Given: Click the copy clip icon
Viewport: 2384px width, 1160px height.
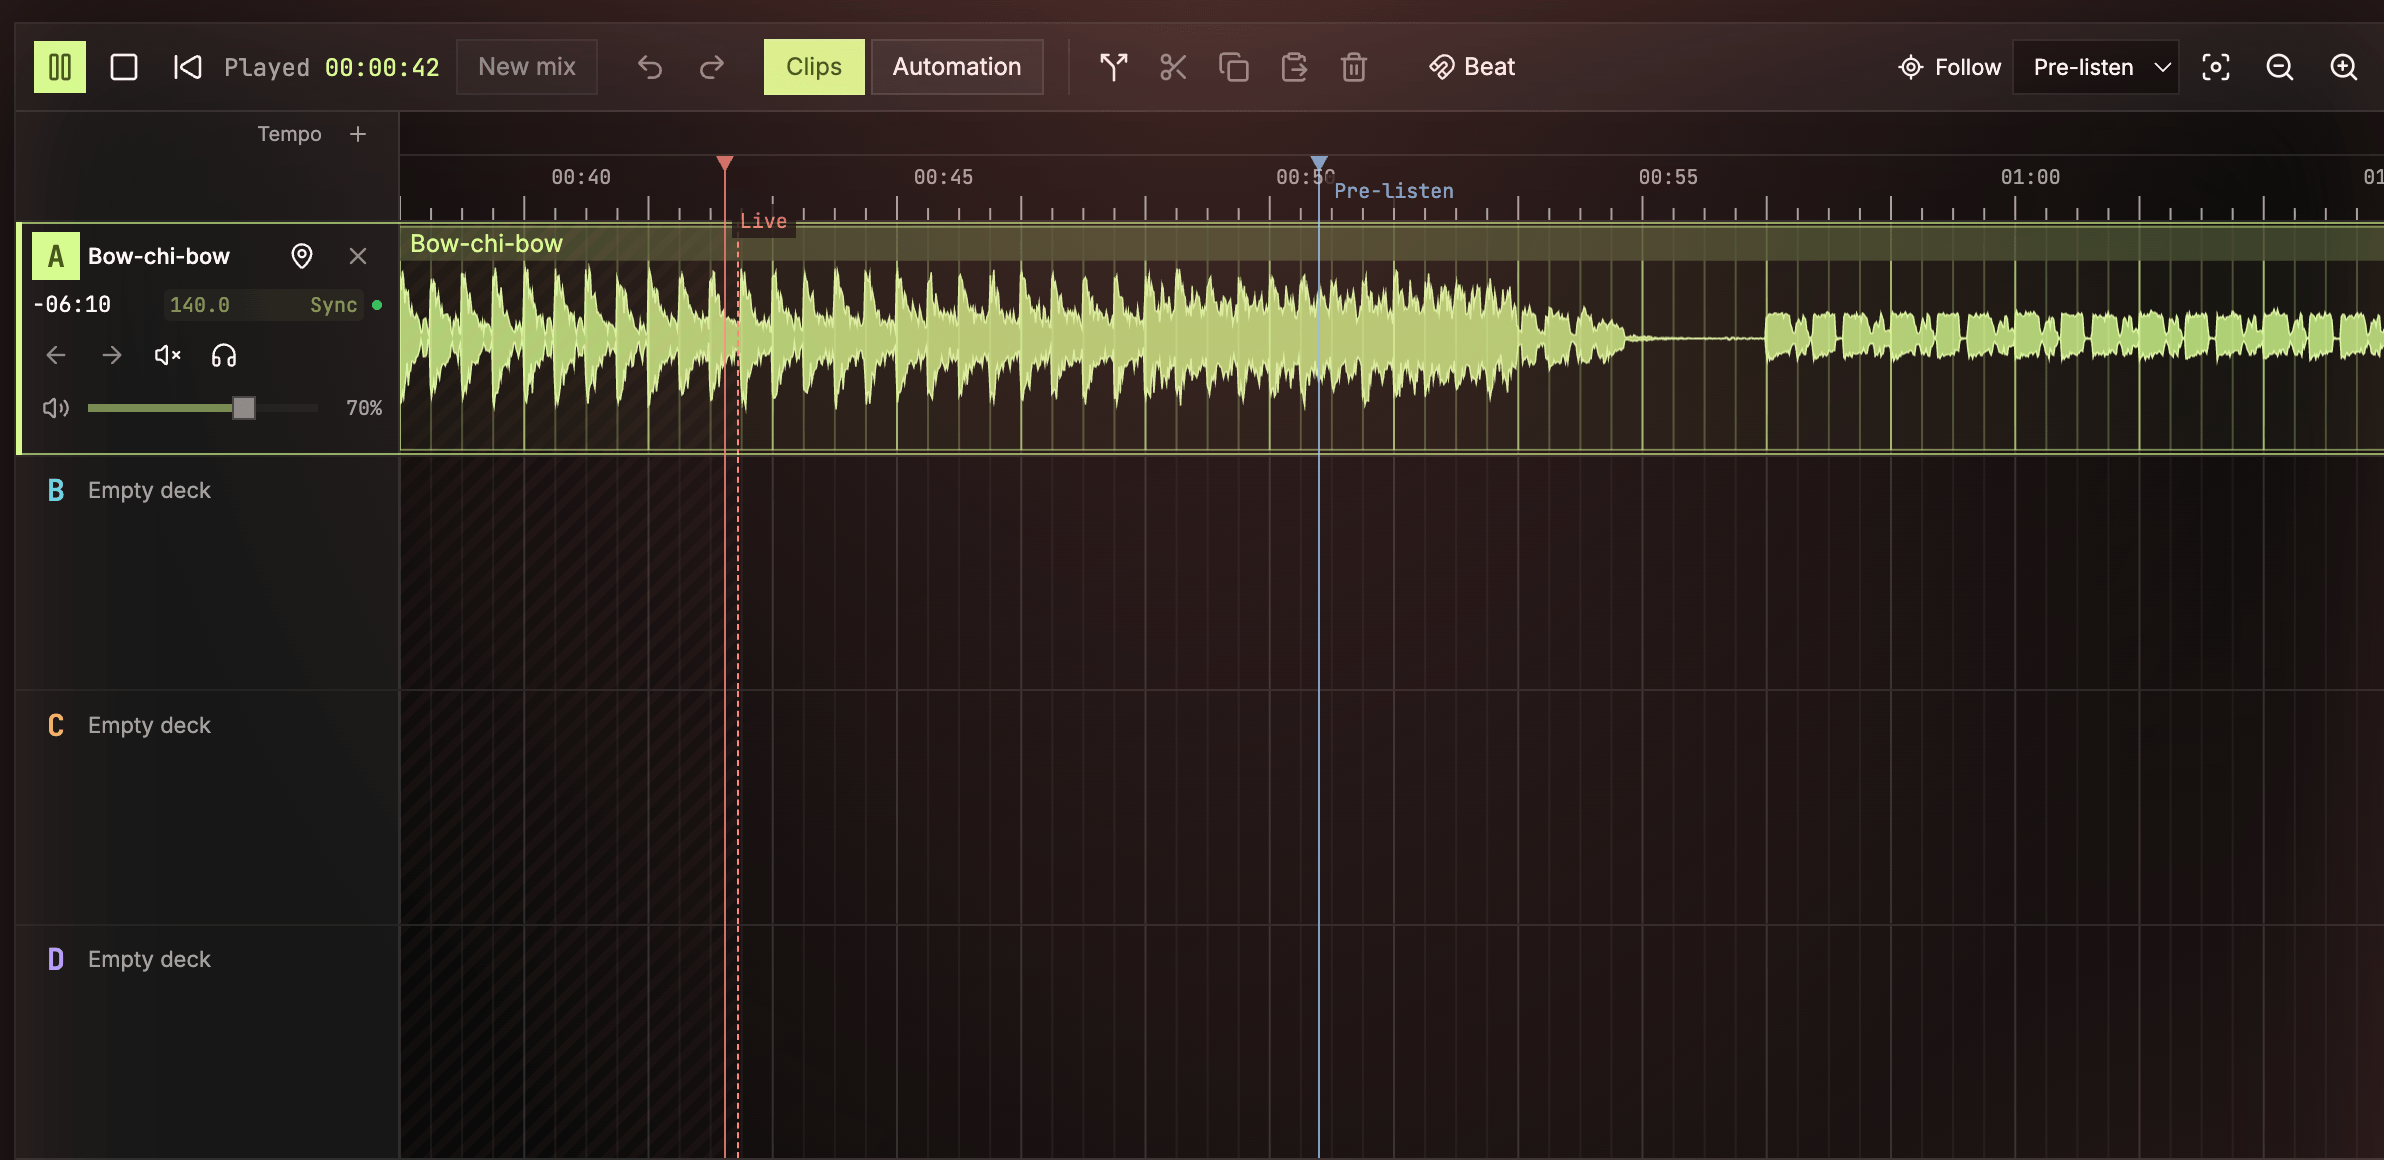Looking at the screenshot, I should click(1234, 67).
